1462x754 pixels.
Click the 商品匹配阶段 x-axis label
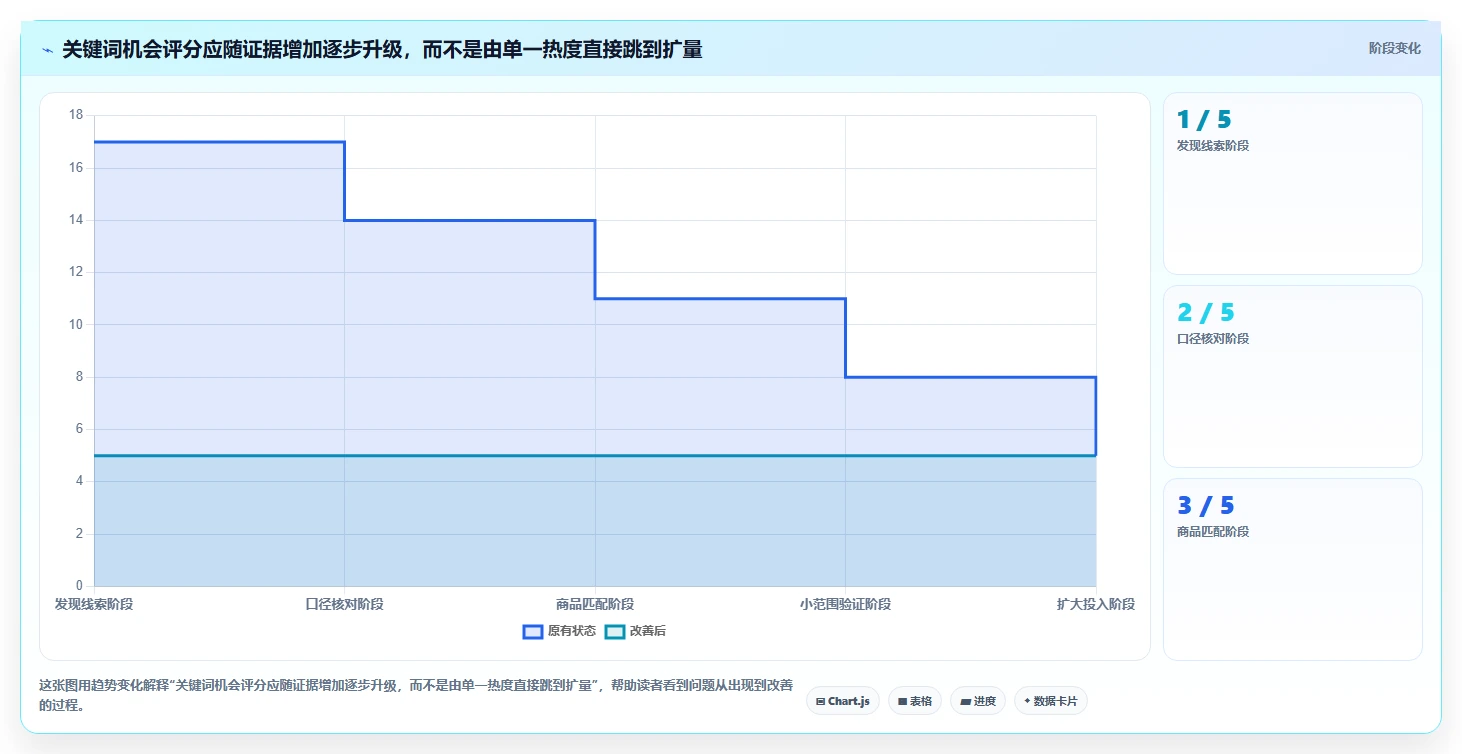point(595,604)
